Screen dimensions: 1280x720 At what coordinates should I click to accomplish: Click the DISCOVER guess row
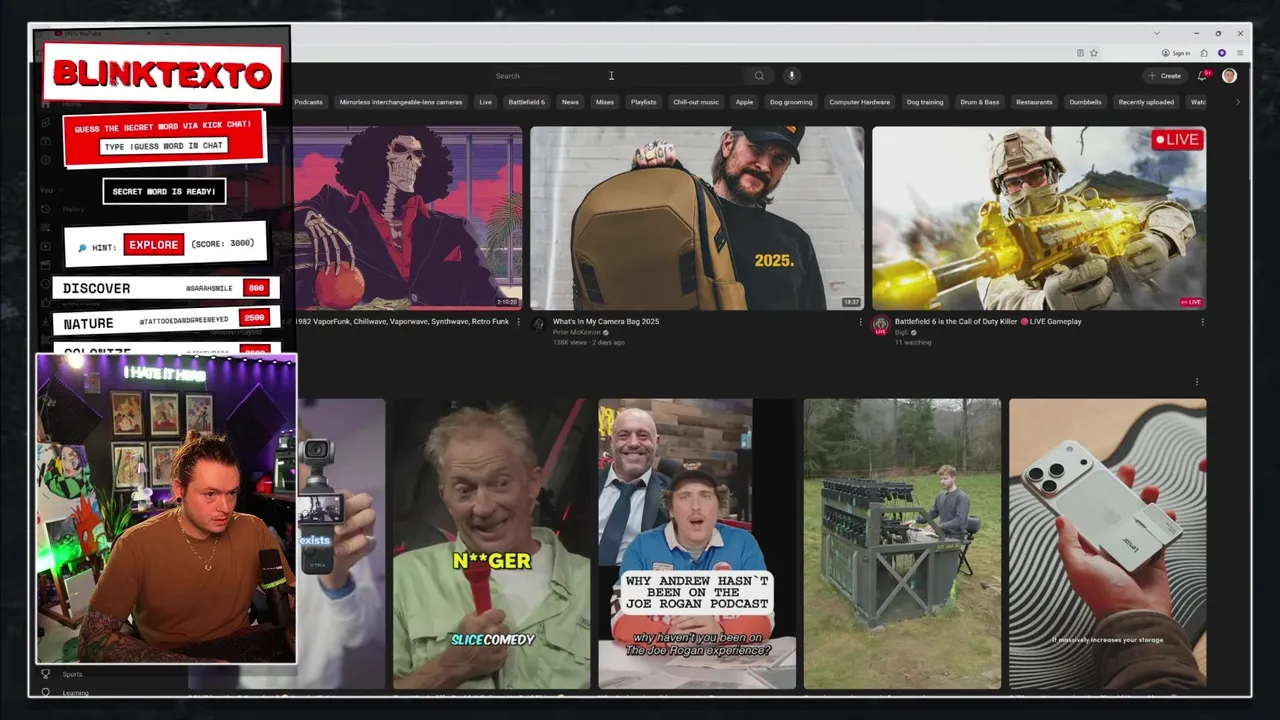pyautogui.click(x=165, y=288)
